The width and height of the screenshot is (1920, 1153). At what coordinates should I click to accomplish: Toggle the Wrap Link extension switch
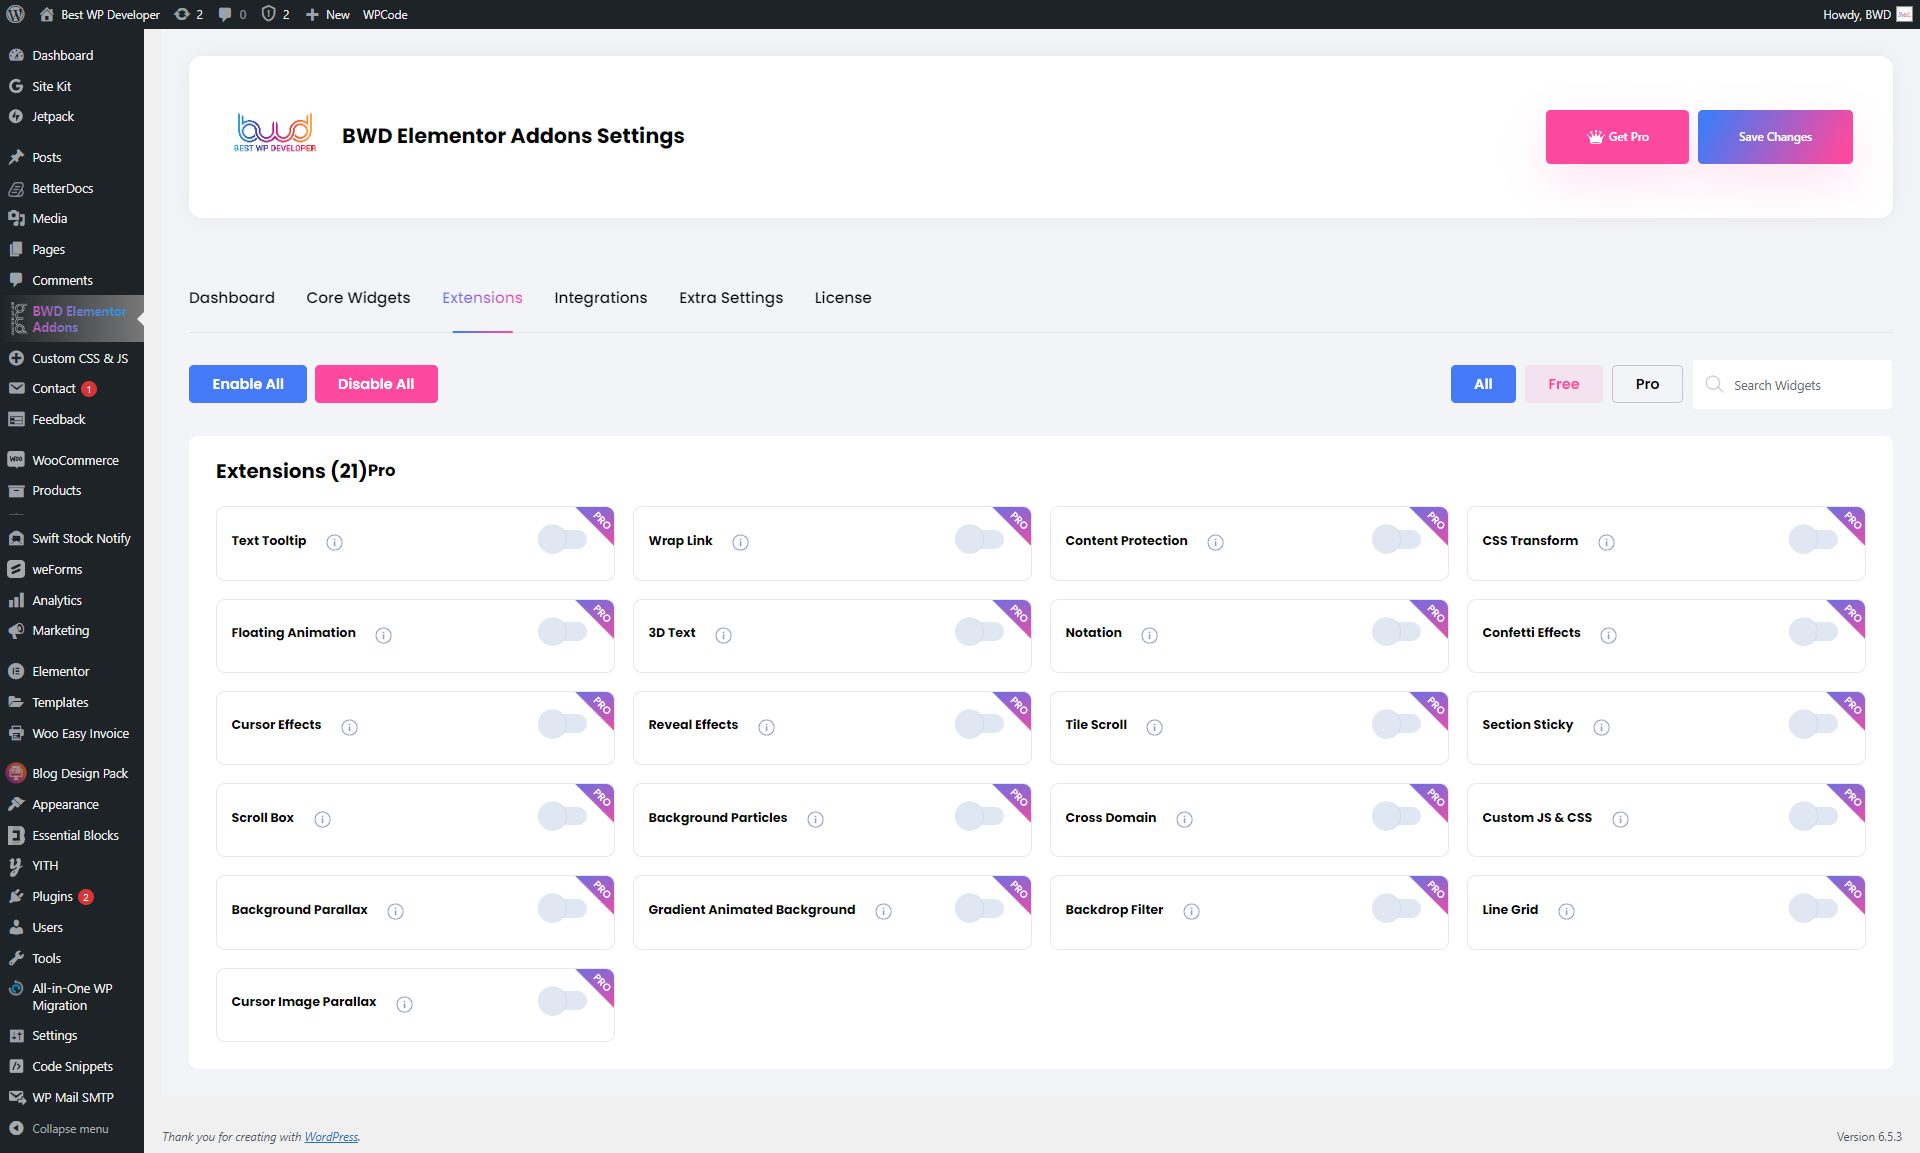979,539
